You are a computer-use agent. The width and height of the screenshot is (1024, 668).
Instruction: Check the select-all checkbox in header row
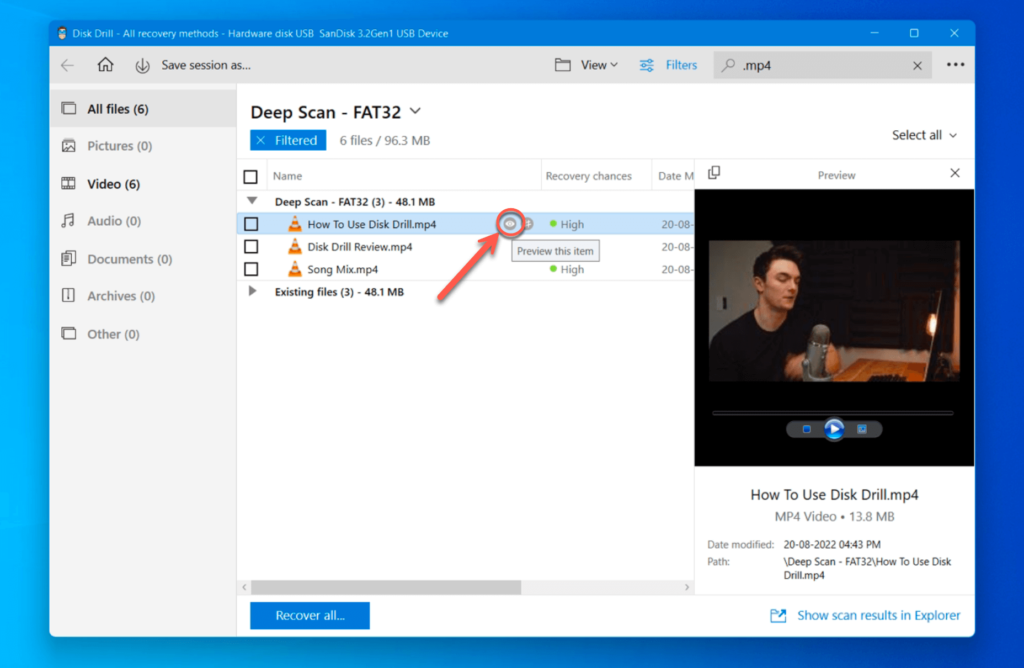click(250, 175)
